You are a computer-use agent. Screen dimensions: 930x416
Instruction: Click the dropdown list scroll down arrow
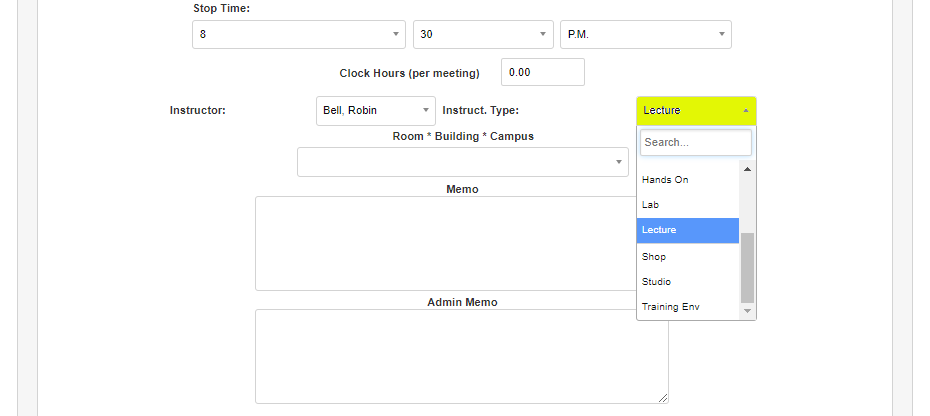pyautogui.click(x=747, y=311)
